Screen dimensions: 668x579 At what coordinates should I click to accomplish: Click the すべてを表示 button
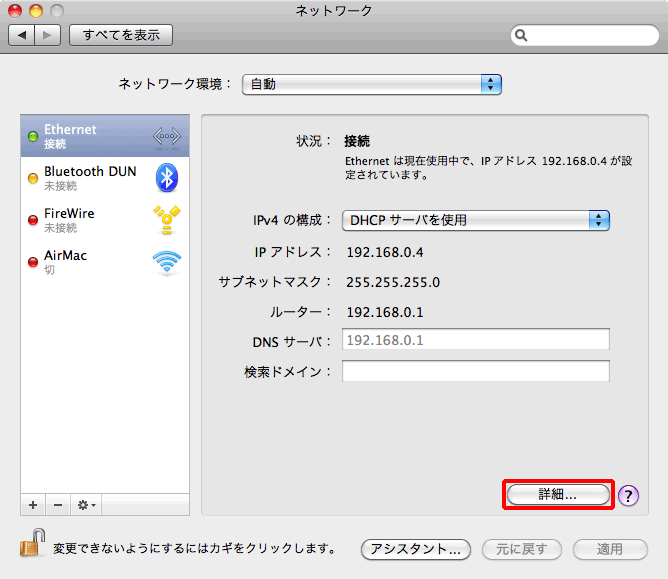(122, 35)
